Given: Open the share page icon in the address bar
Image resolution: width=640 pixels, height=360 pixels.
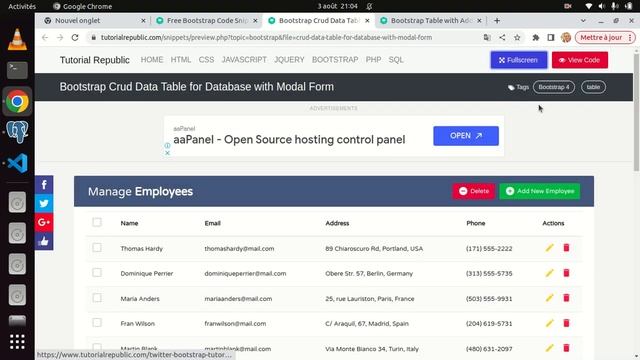Looking at the screenshot, I should coord(502,38).
